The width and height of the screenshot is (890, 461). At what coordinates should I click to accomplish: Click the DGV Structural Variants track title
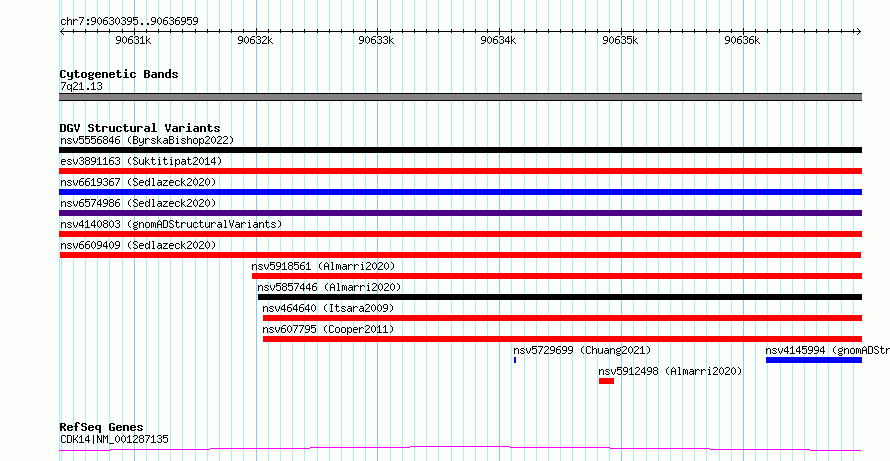[140, 128]
